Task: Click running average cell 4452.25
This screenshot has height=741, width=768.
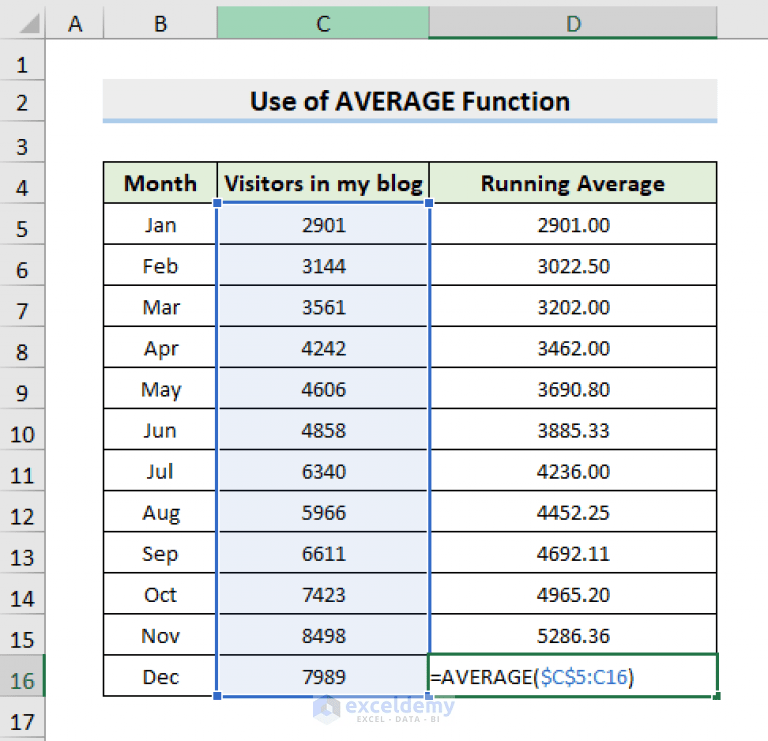Action: click(x=573, y=512)
